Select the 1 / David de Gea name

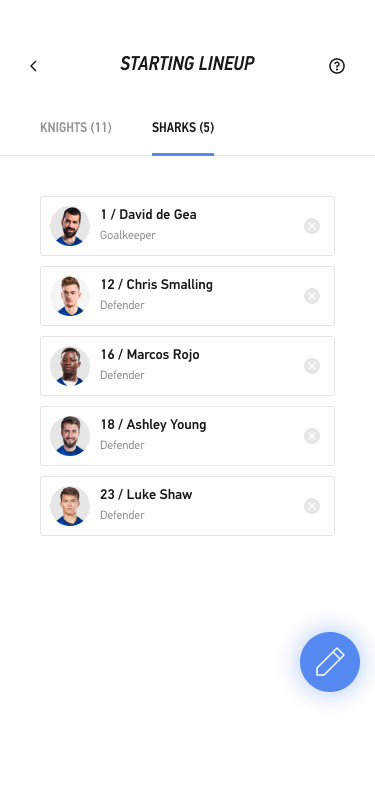click(x=148, y=214)
